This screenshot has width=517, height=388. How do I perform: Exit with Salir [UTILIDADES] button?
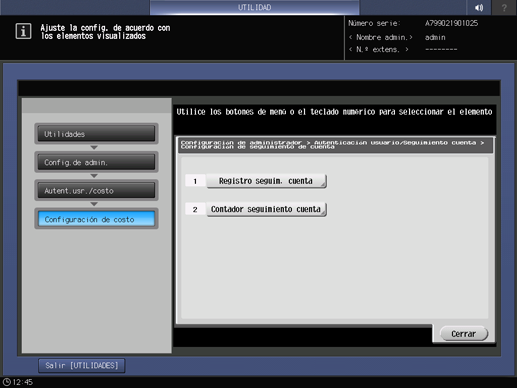82,366
